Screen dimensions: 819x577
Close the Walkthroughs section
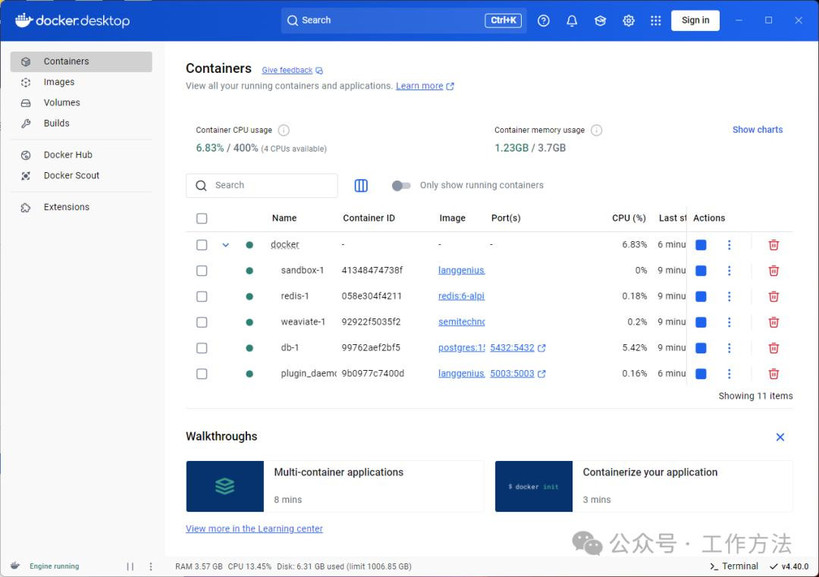[780, 437]
